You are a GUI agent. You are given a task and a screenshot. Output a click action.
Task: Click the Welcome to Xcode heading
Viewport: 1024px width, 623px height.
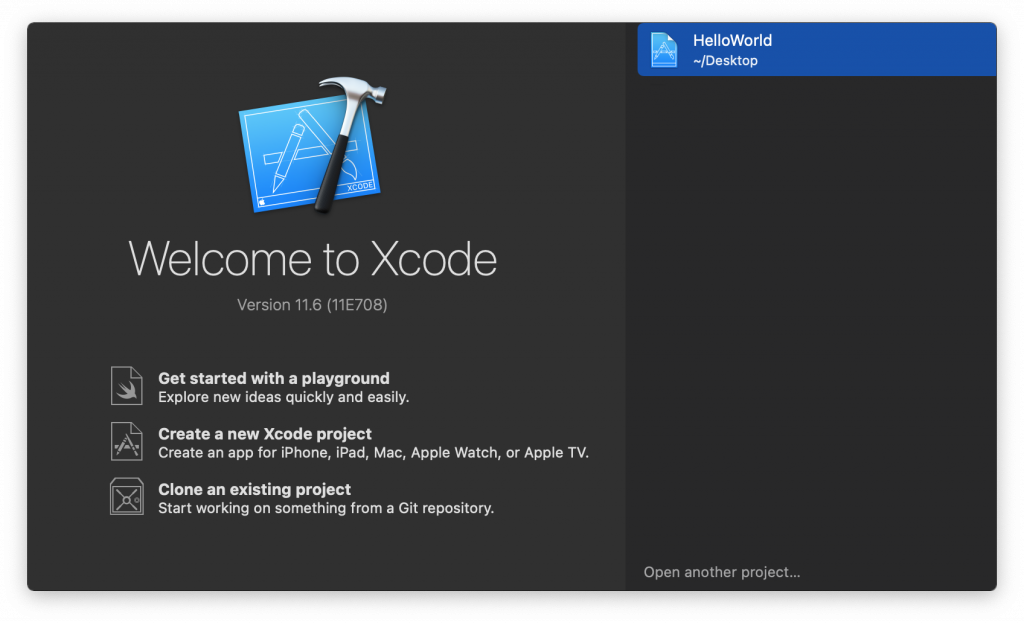pyautogui.click(x=312, y=259)
